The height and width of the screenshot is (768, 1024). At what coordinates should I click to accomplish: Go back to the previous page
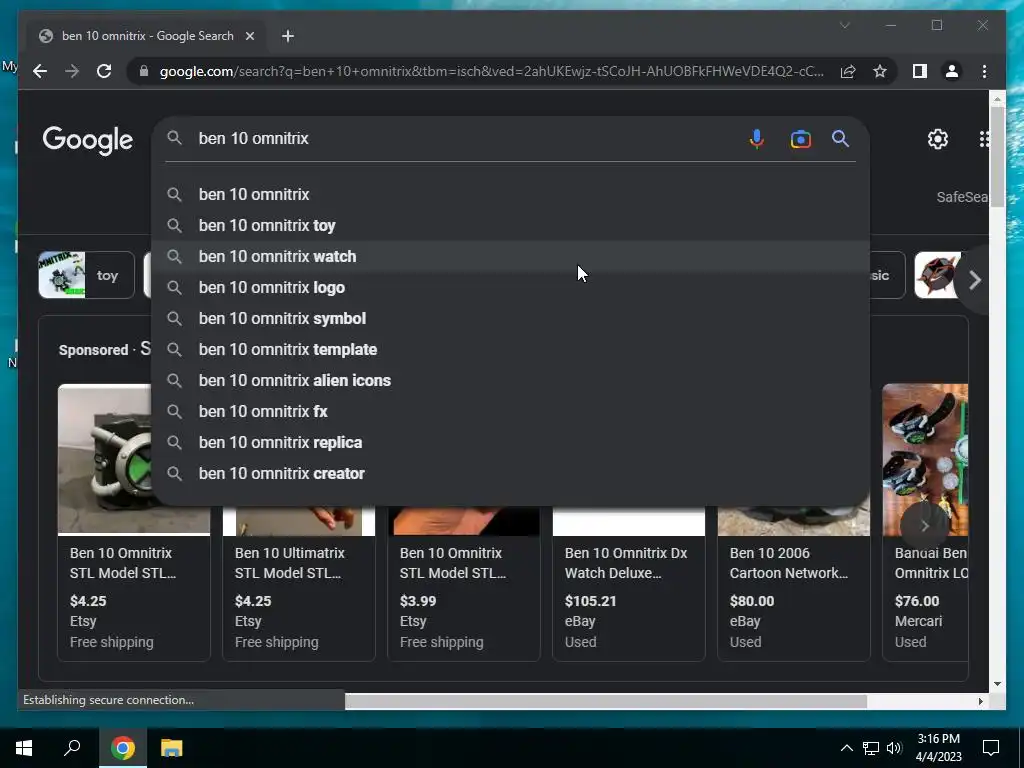click(x=40, y=71)
